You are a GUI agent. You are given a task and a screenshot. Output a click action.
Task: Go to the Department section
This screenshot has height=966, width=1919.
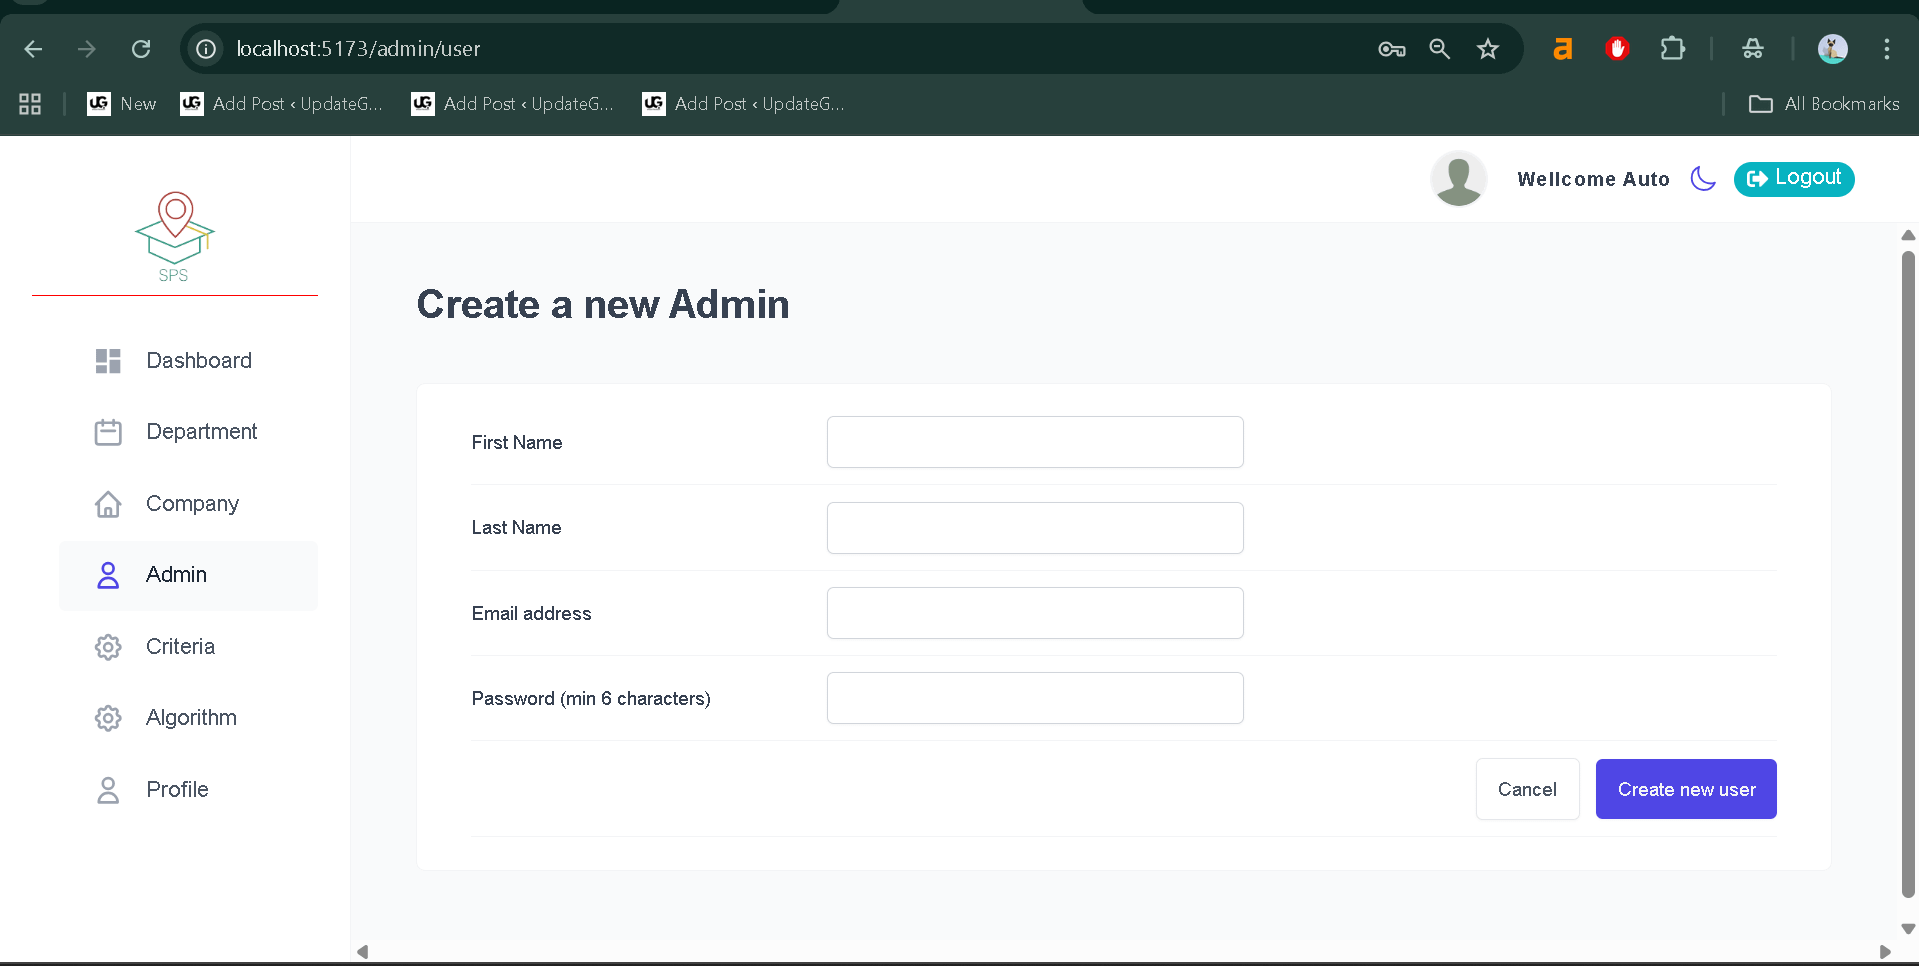pos(201,432)
